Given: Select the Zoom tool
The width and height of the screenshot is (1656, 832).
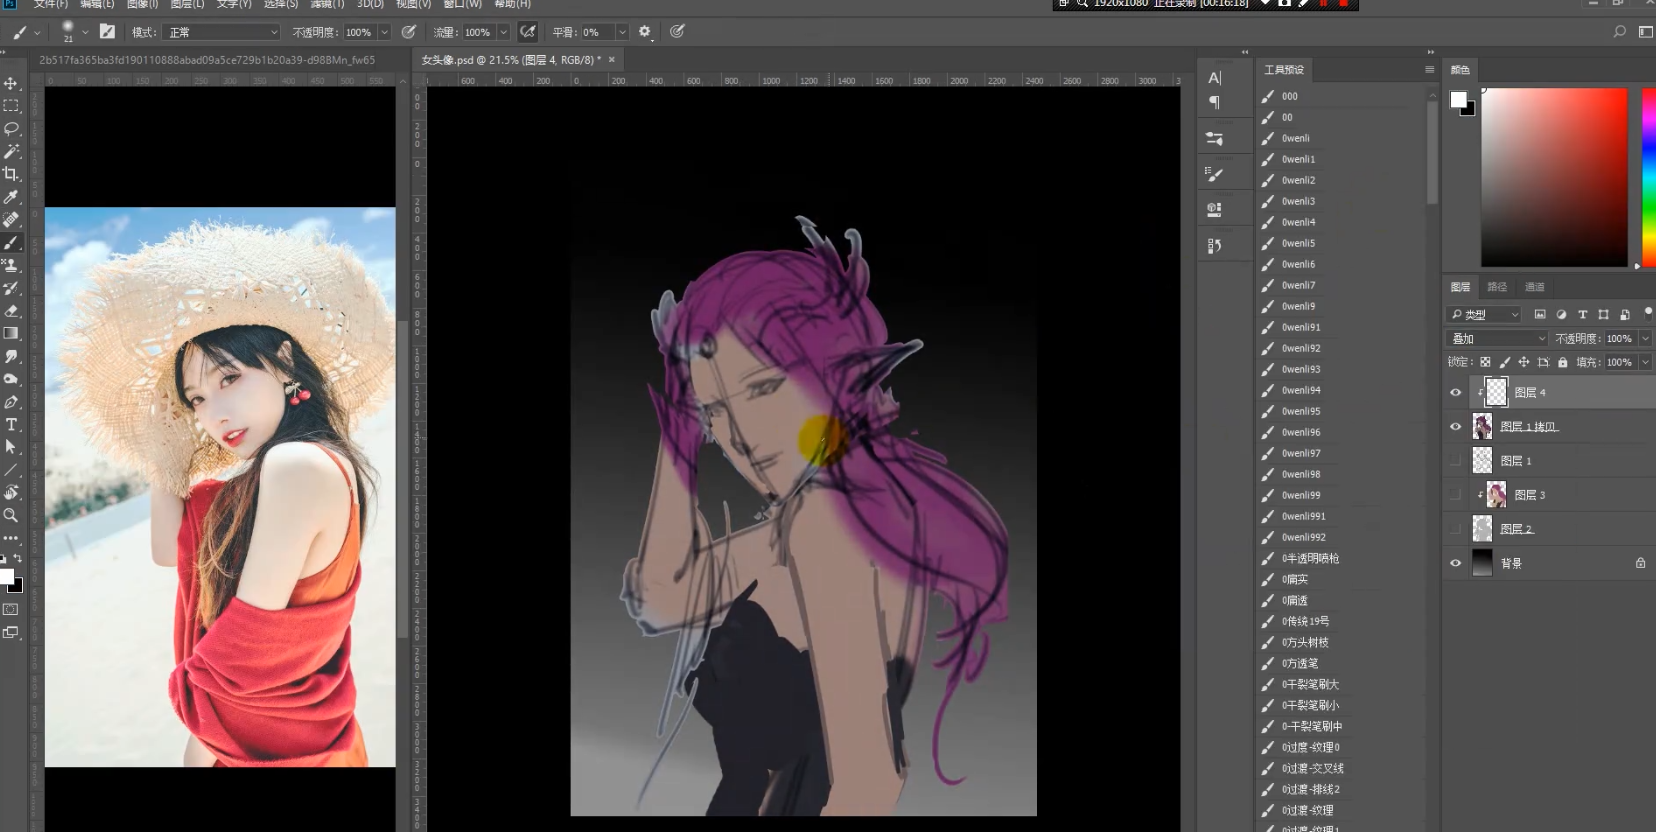Looking at the screenshot, I should coord(11,515).
